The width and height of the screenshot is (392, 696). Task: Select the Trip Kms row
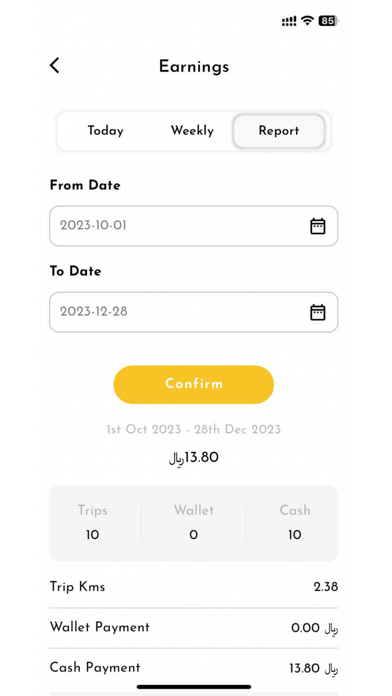pyautogui.click(x=194, y=587)
